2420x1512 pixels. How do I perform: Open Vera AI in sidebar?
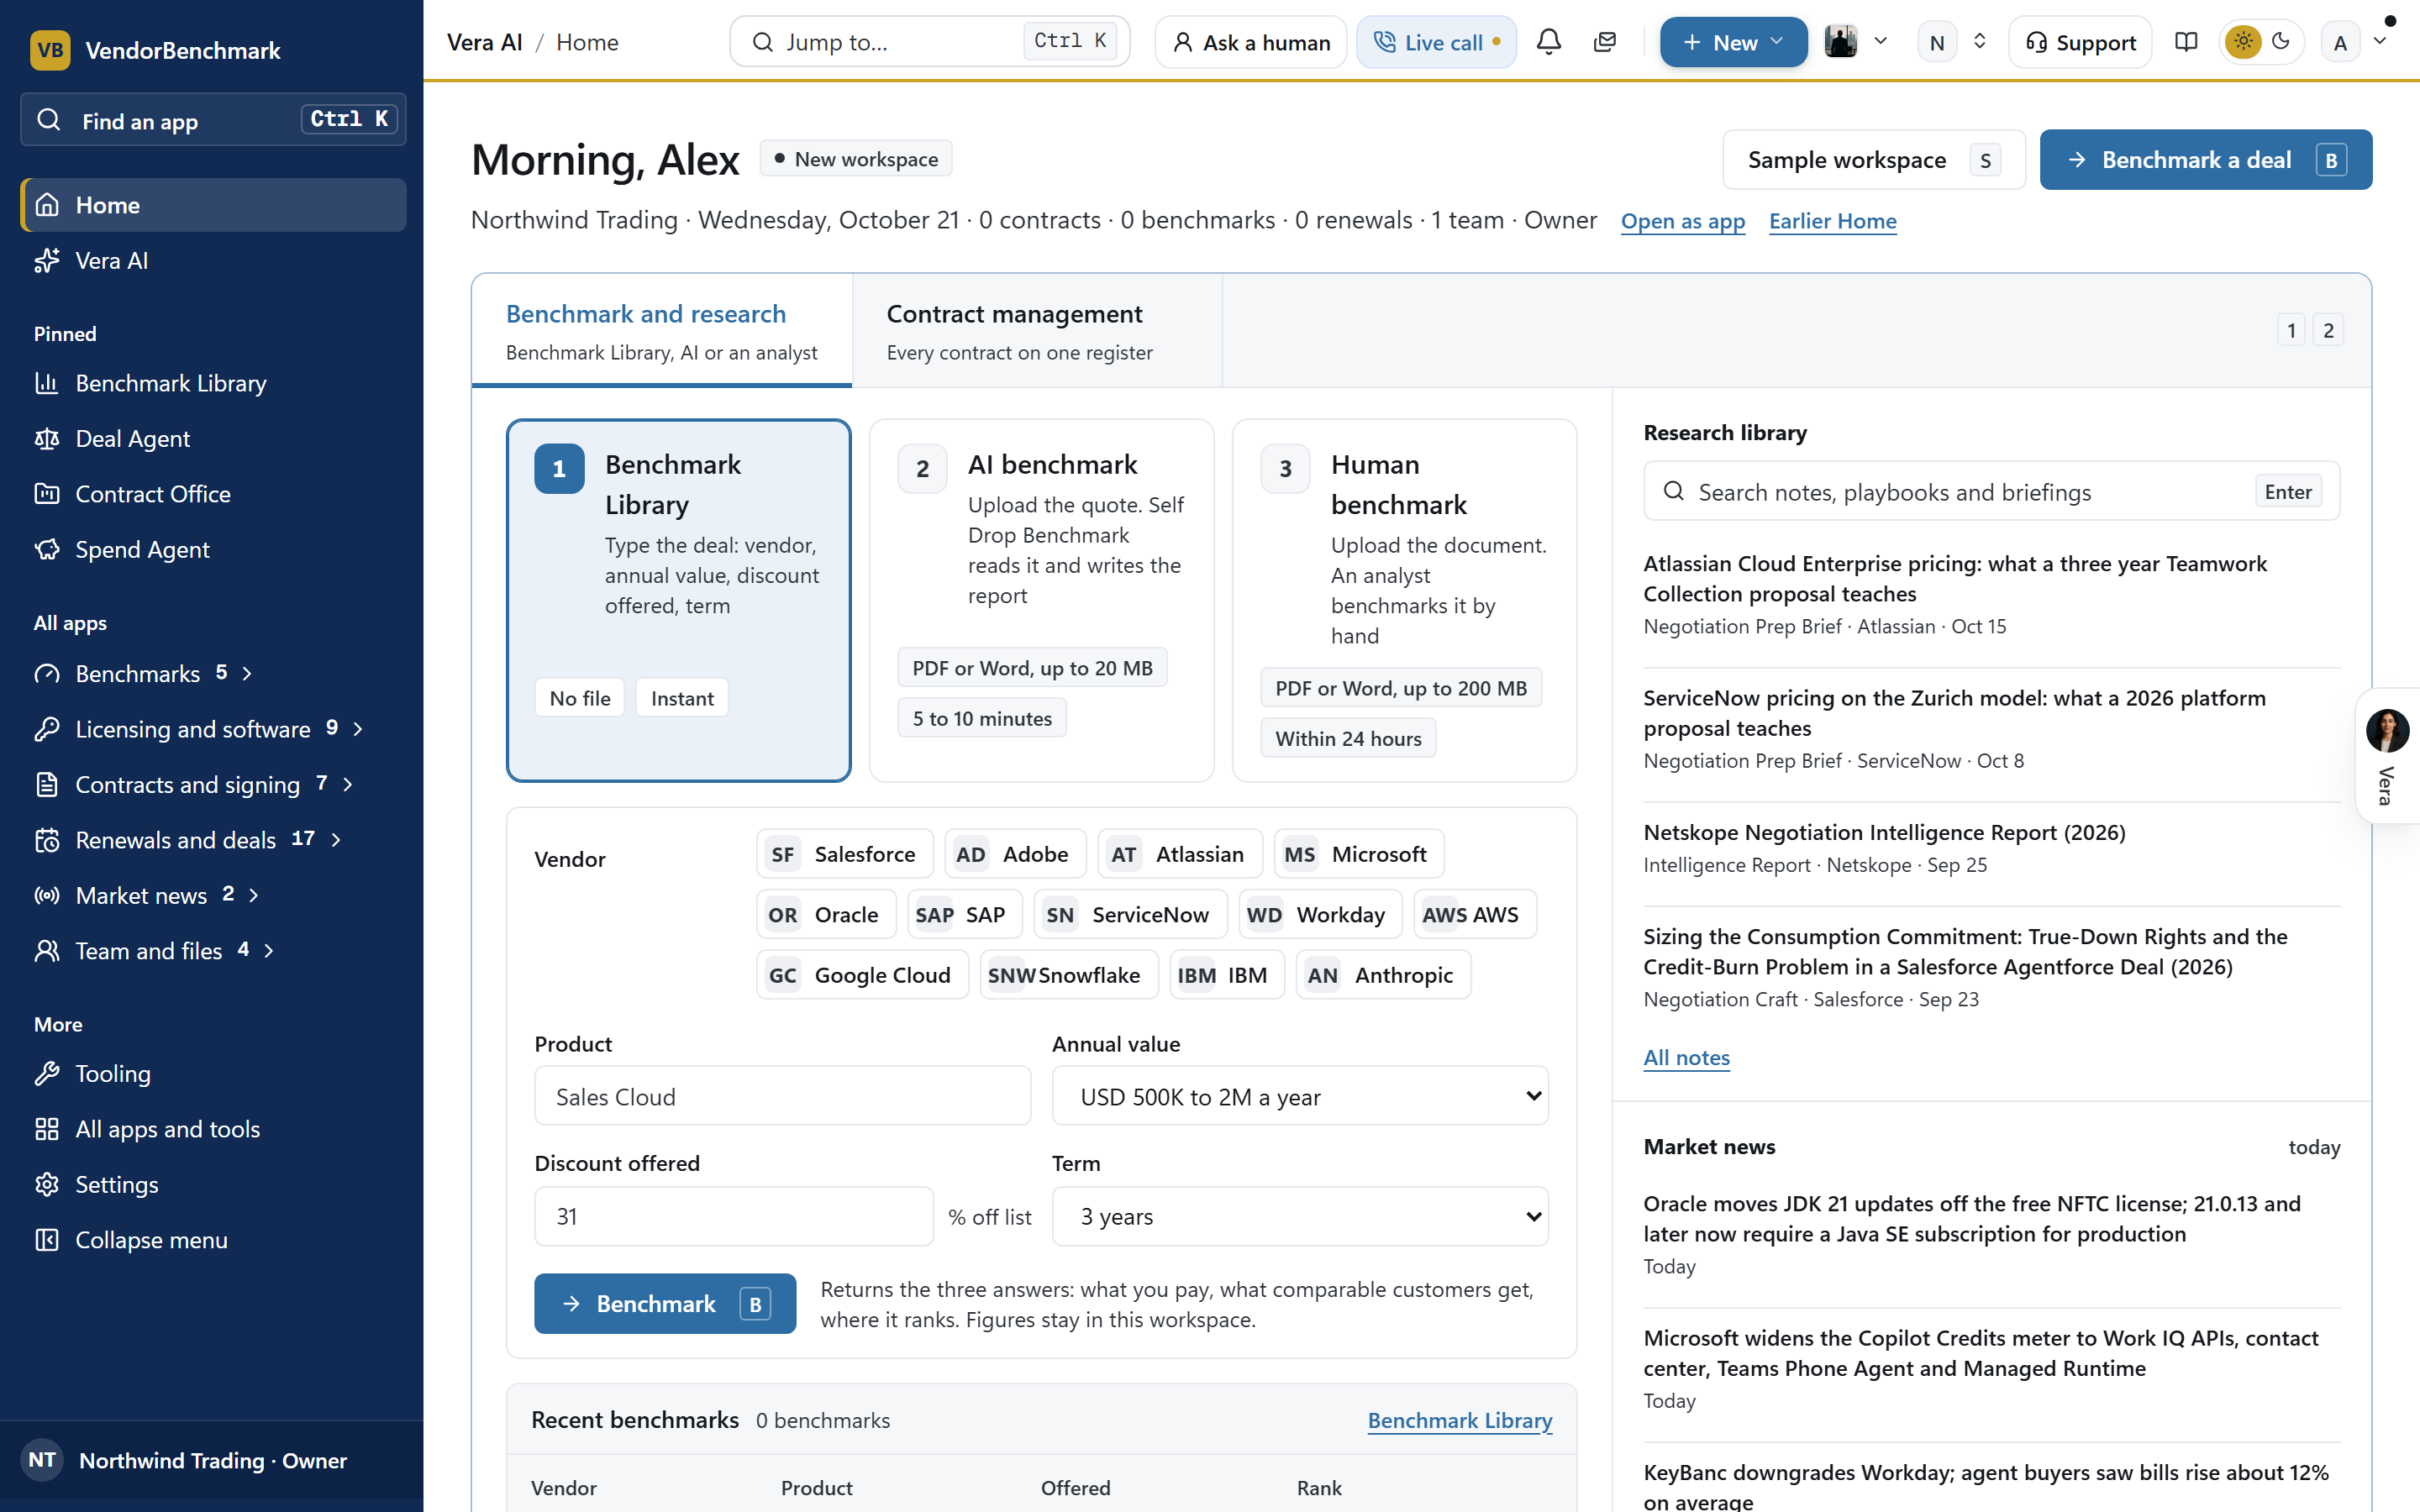tap(213, 260)
